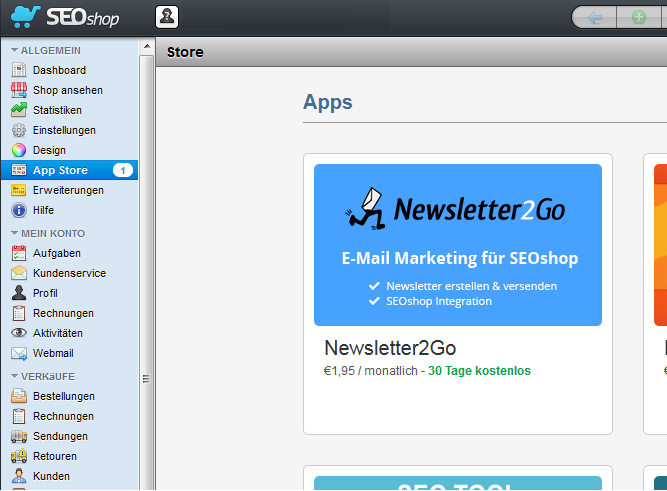Click the sidebar scrollbar up arrow
The image size is (667, 491).
147,46
